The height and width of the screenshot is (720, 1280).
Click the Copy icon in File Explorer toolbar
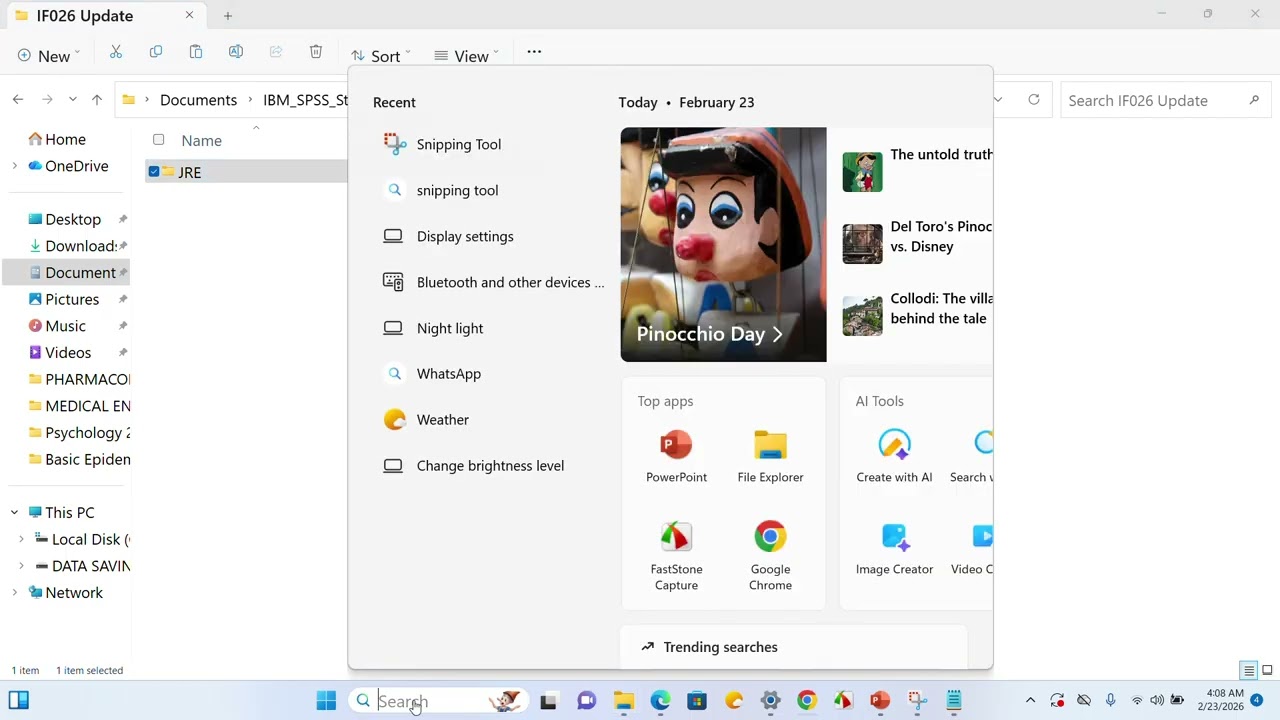click(156, 53)
